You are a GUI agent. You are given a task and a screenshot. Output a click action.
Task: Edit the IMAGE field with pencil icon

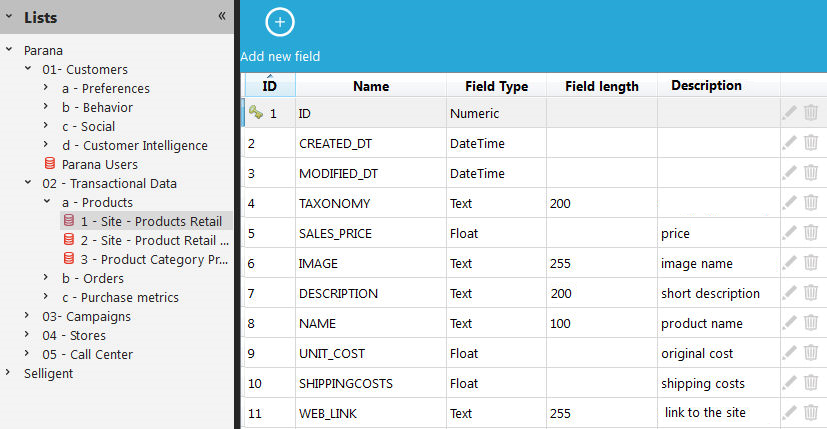click(790, 263)
